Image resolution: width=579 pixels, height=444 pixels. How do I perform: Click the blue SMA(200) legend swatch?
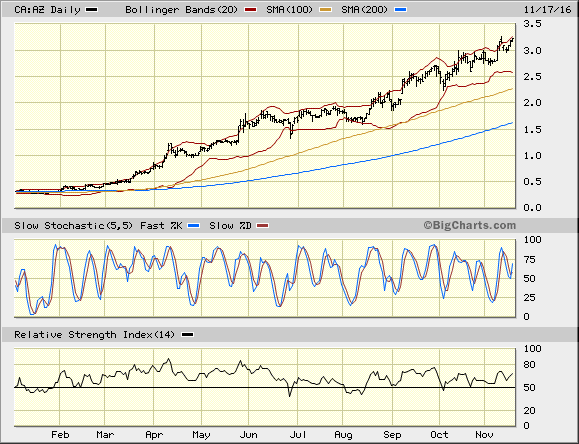(401, 10)
